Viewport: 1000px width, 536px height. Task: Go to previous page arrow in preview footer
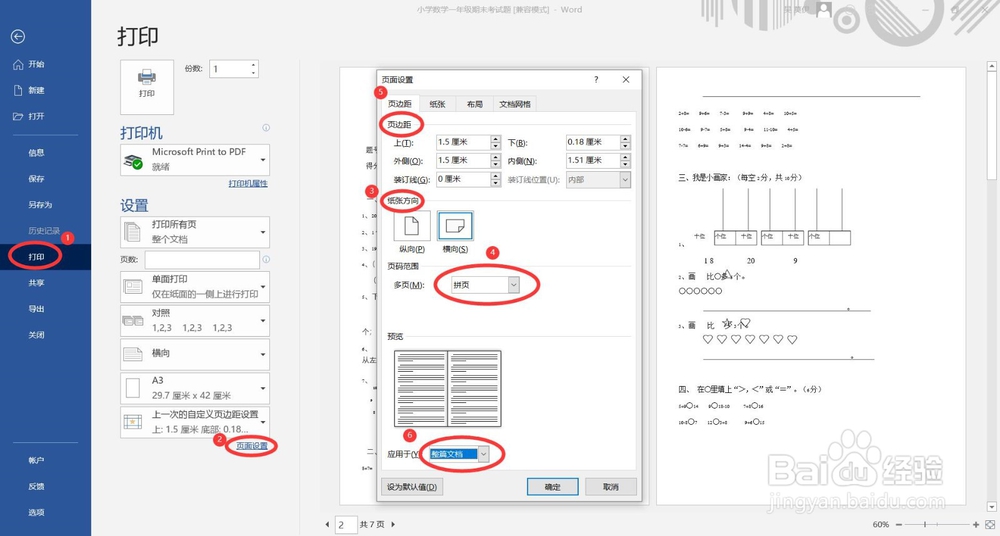coord(327,525)
